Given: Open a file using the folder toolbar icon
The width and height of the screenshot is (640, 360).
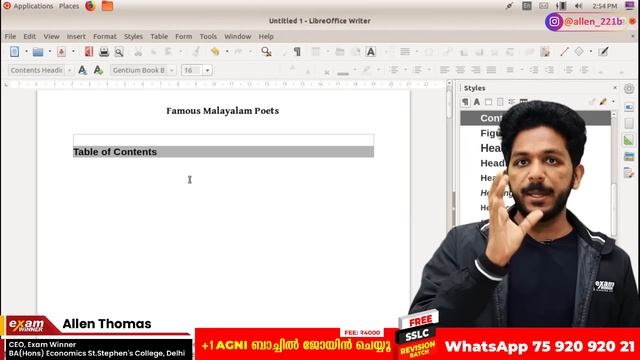Looking at the screenshot, I should (38, 52).
